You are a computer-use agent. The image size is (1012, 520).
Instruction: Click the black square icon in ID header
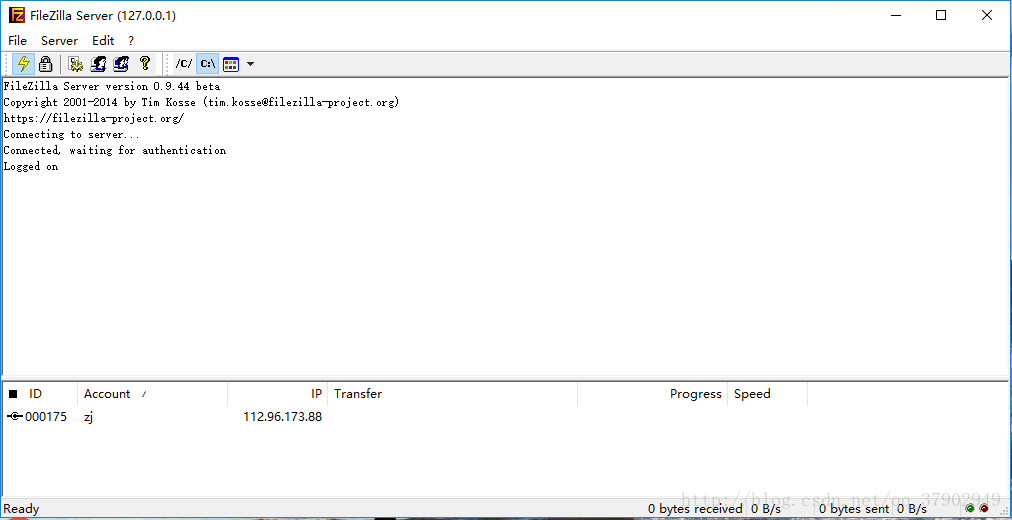tap(14, 394)
